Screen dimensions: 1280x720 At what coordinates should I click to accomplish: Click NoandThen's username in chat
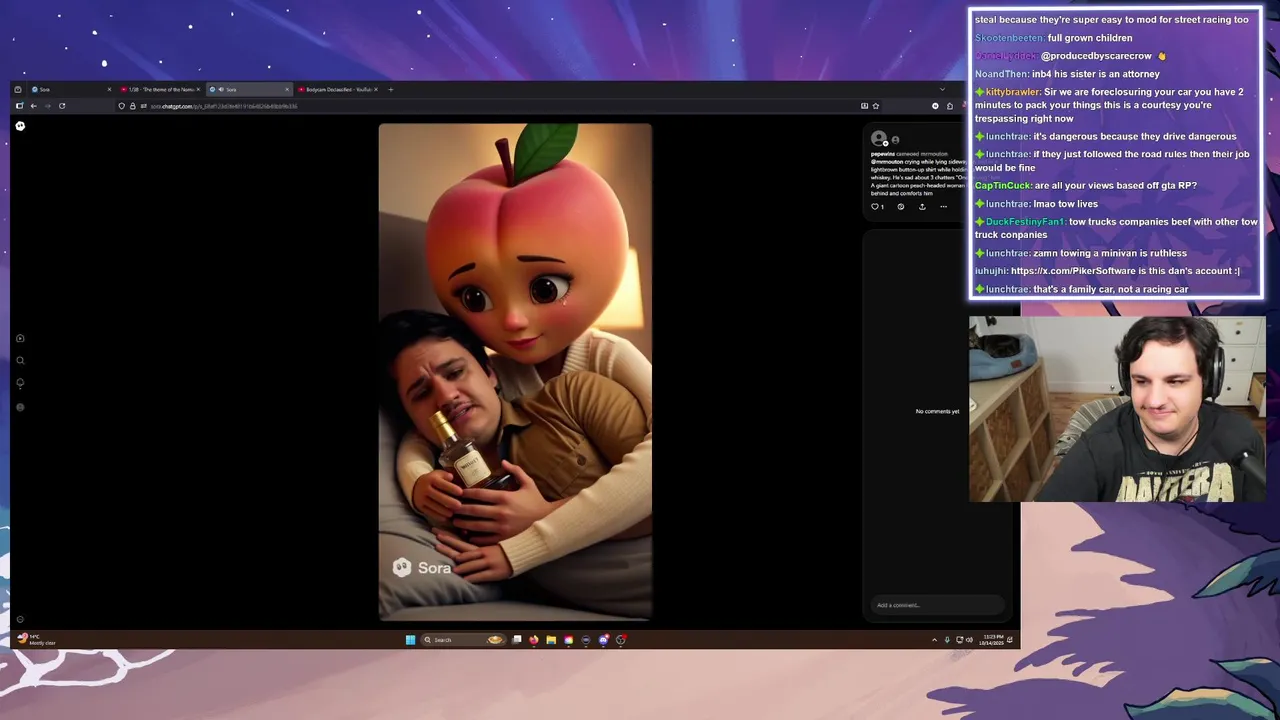pos(1001,74)
